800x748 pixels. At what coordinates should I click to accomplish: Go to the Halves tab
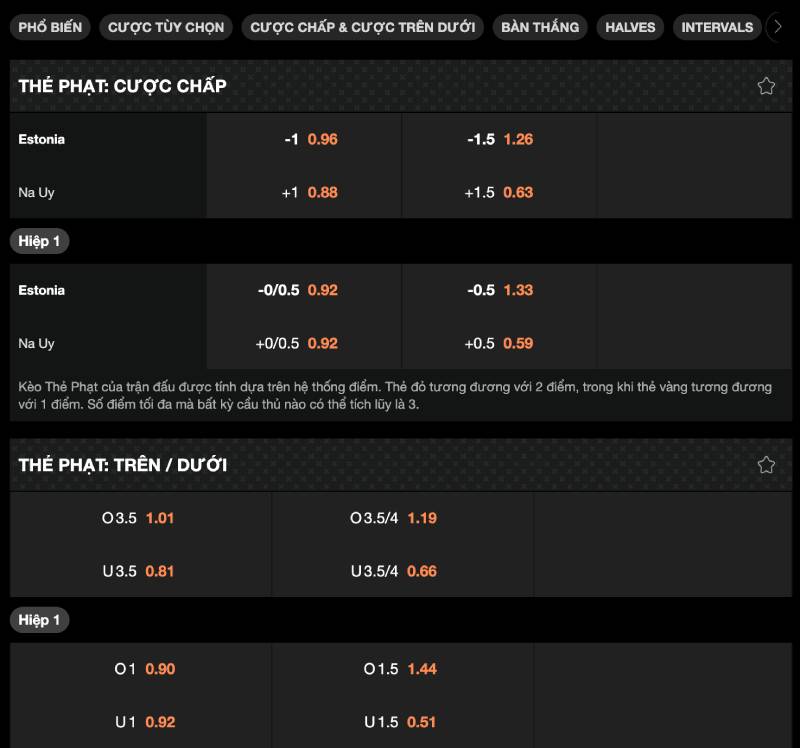pyautogui.click(x=630, y=27)
